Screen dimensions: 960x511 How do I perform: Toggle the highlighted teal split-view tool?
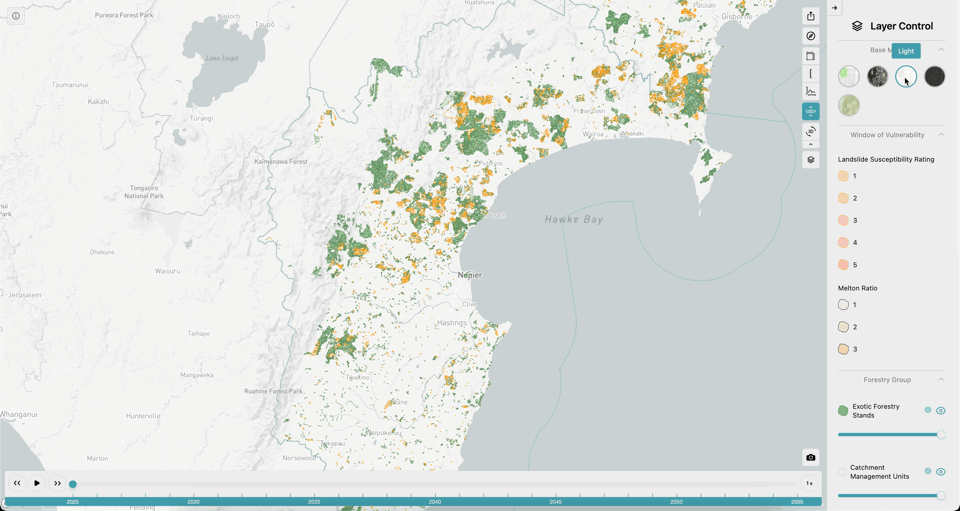811,111
